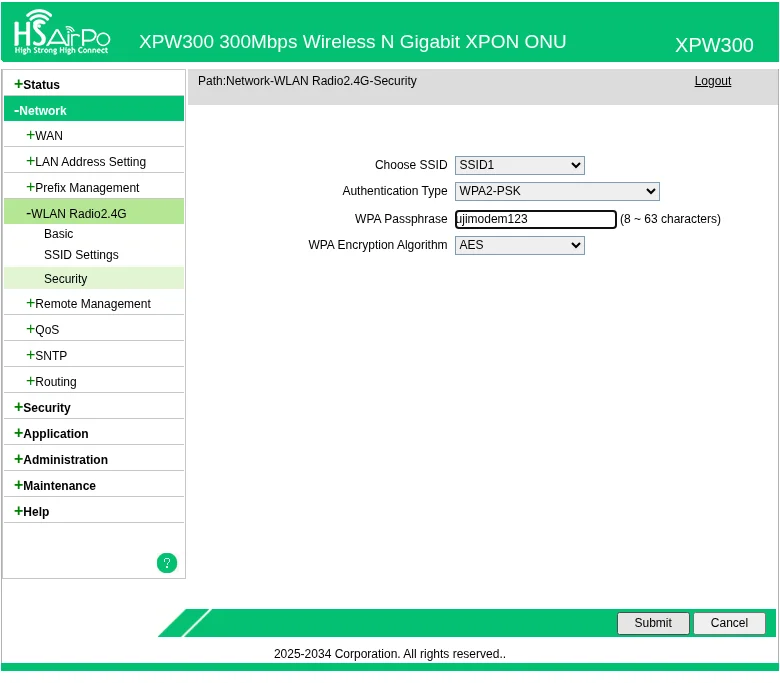
Task: Click the 'XPW300 300Mbps Wireless N Gigabit XPON ONU' title
Action: (352, 42)
